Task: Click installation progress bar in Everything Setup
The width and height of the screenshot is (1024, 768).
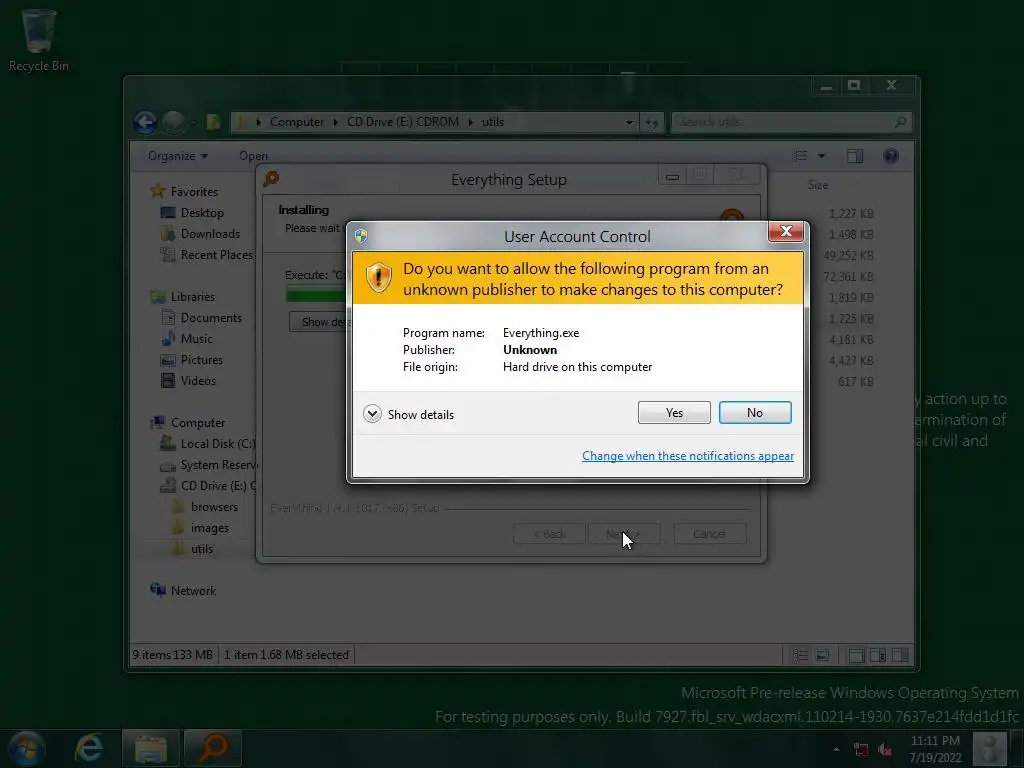Action: pyautogui.click(x=316, y=295)
